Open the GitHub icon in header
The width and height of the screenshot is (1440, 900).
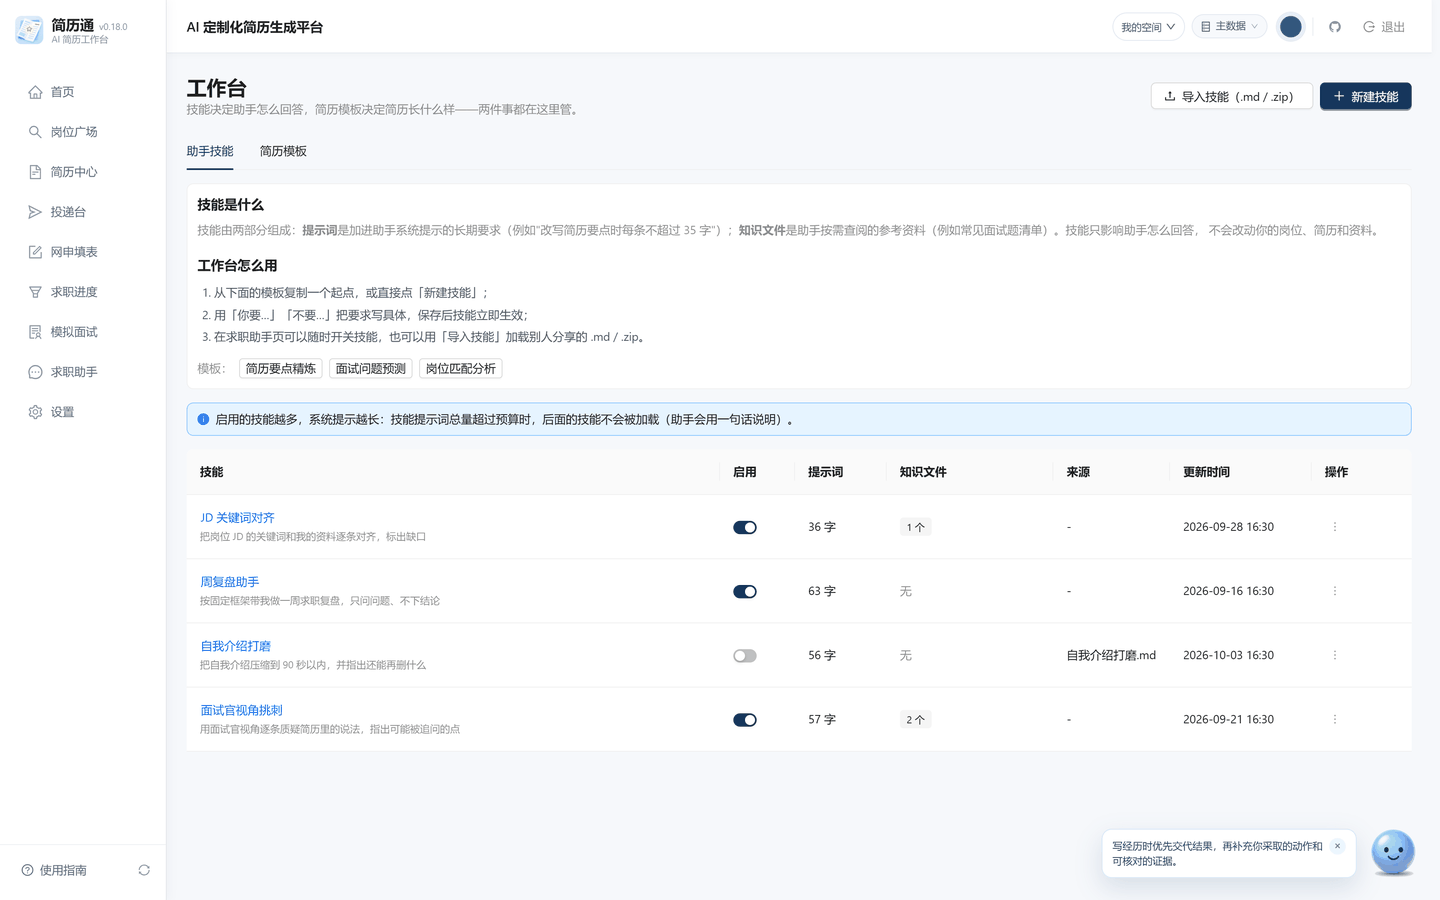1334,27
